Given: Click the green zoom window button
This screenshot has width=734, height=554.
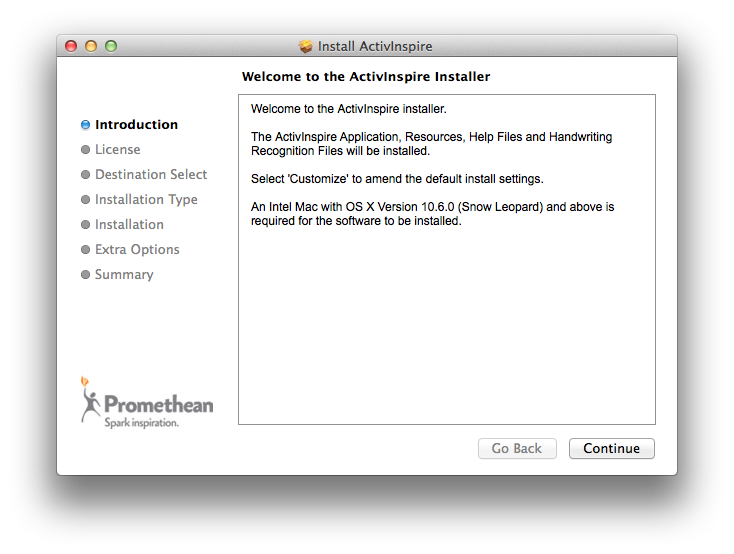Looking at the screenshot, I should tap(111, 46).
